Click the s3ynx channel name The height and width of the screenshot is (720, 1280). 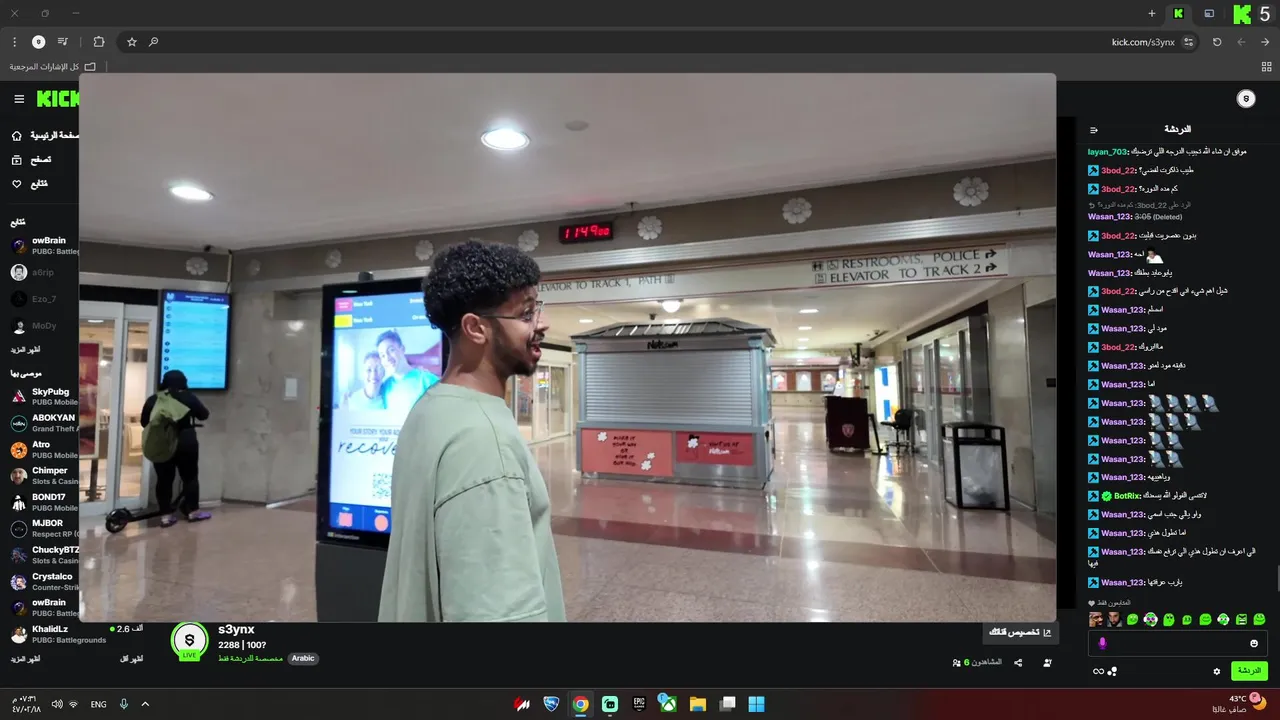point(236,629)
